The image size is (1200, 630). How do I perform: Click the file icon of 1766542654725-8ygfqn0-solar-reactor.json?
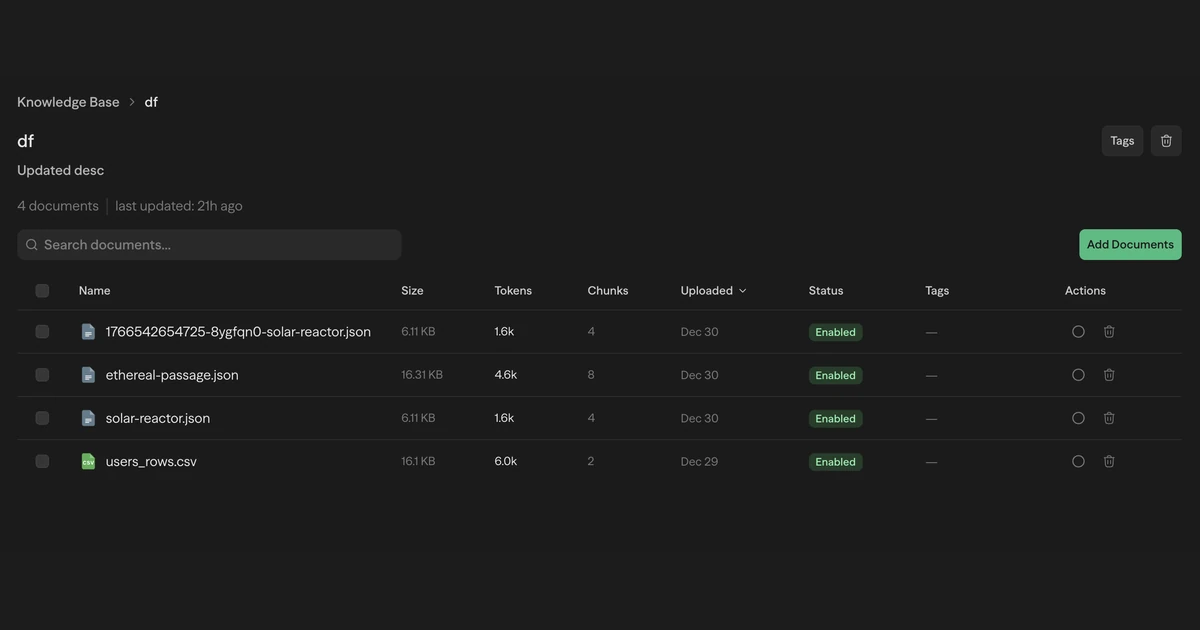[x=88, y=332]
